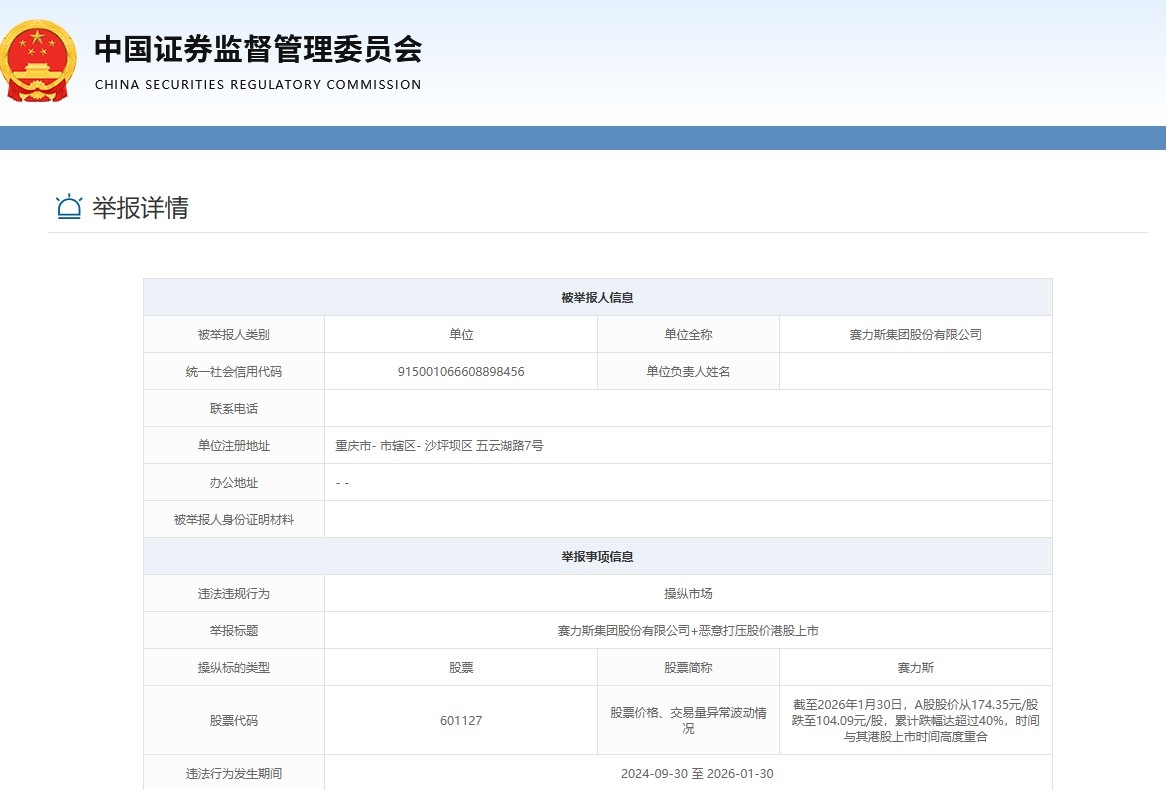The image size is (1166, 790).
Task: Click the 股票 value under 操纵标的类型
Action: coord(461,668)
